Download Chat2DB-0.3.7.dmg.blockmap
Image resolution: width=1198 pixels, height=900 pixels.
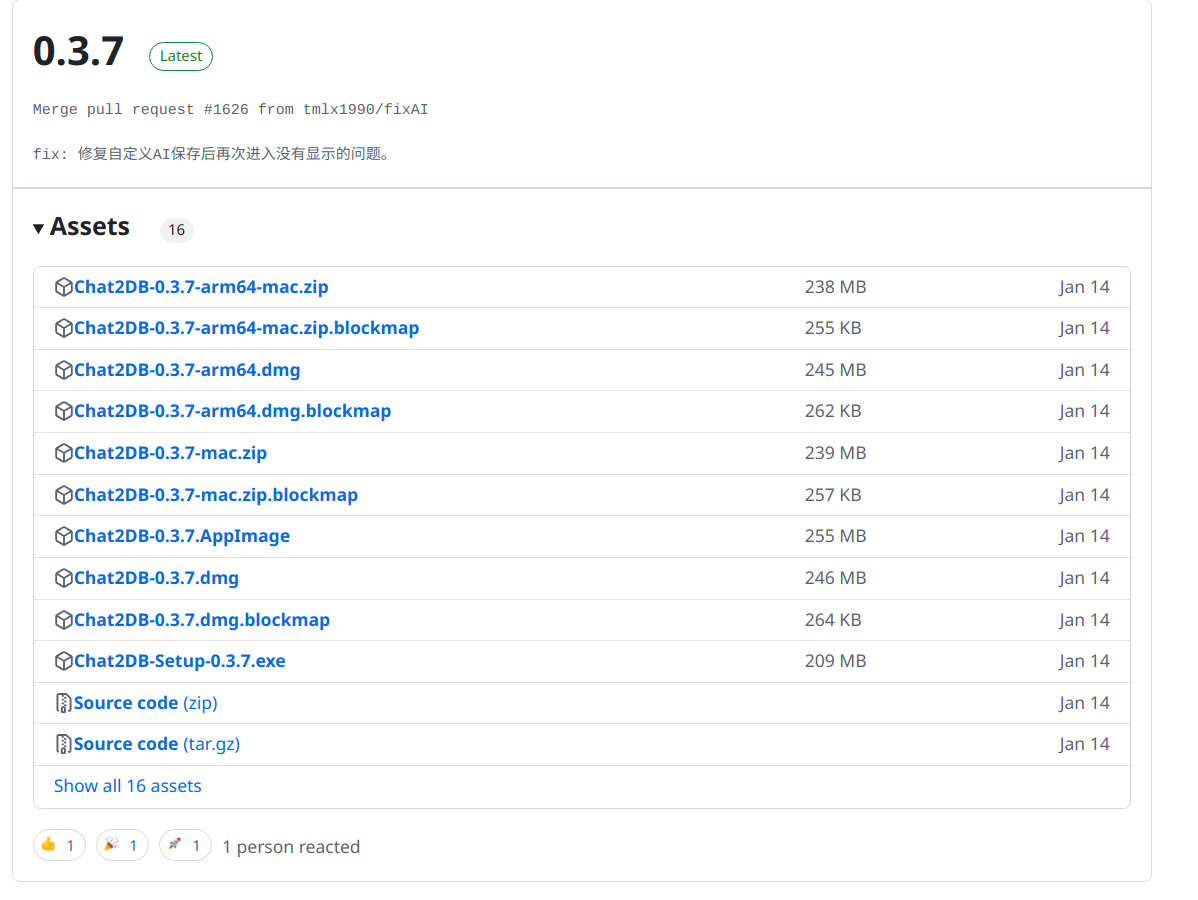point(201,619)
